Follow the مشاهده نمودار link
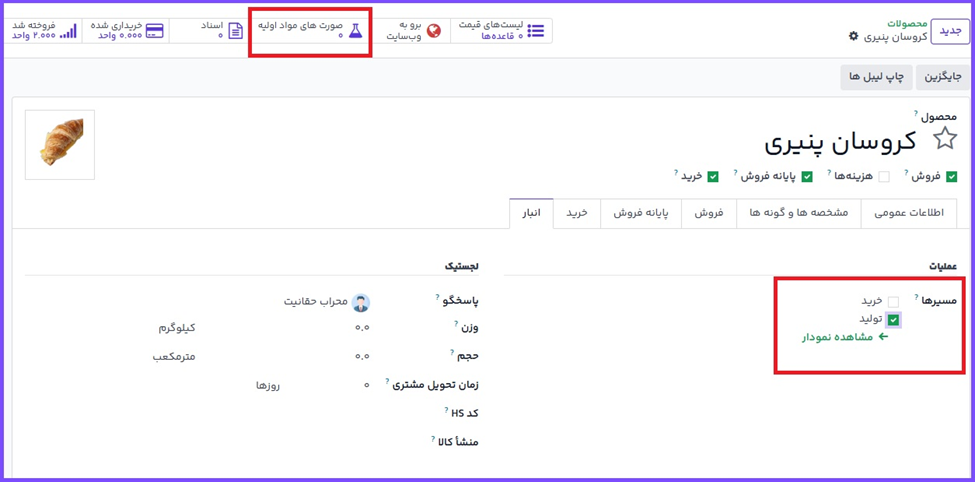The height and width of the screenshot is (482, 975). click(x=845, y=337)
